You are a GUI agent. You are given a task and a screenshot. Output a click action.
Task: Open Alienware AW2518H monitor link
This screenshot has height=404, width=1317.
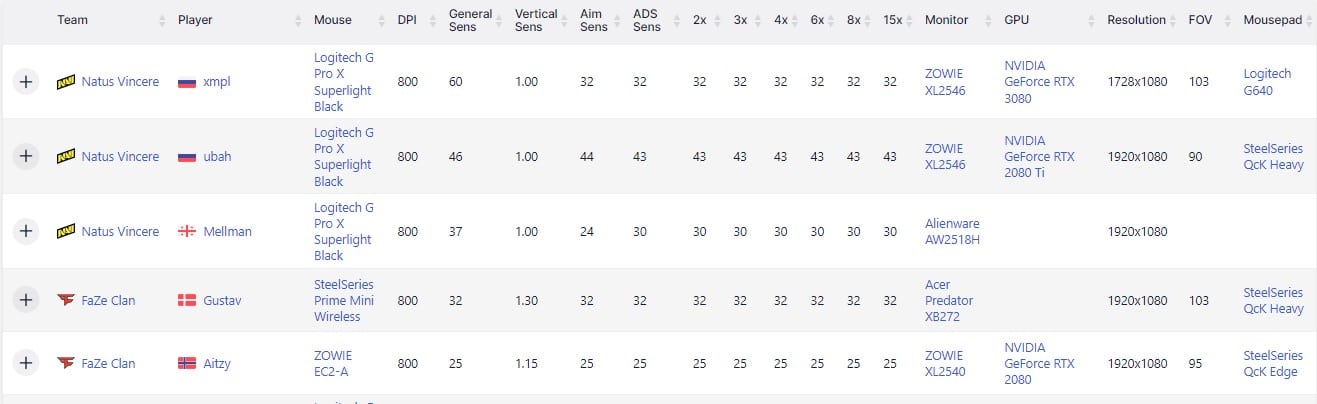pyautogui.click(x=952, y=231)
